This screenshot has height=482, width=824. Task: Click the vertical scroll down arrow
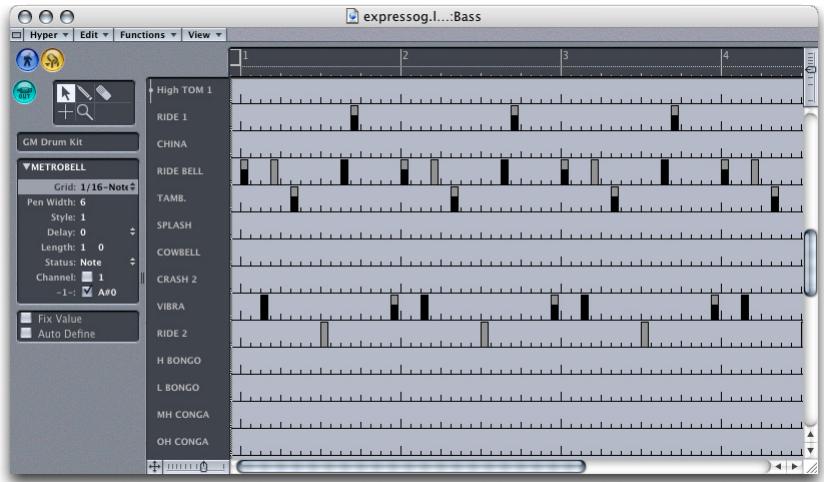coord(810,450)
